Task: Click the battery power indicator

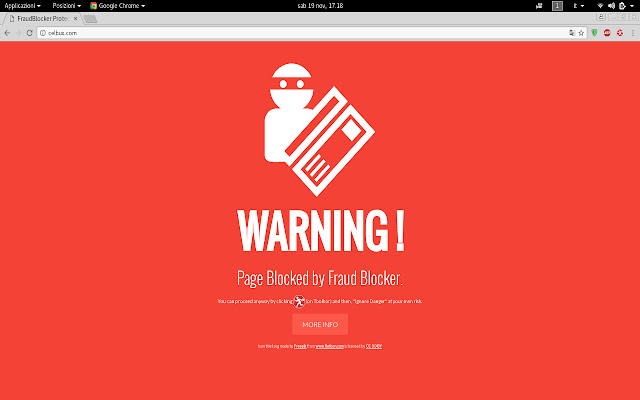Action: click(622, 6)
